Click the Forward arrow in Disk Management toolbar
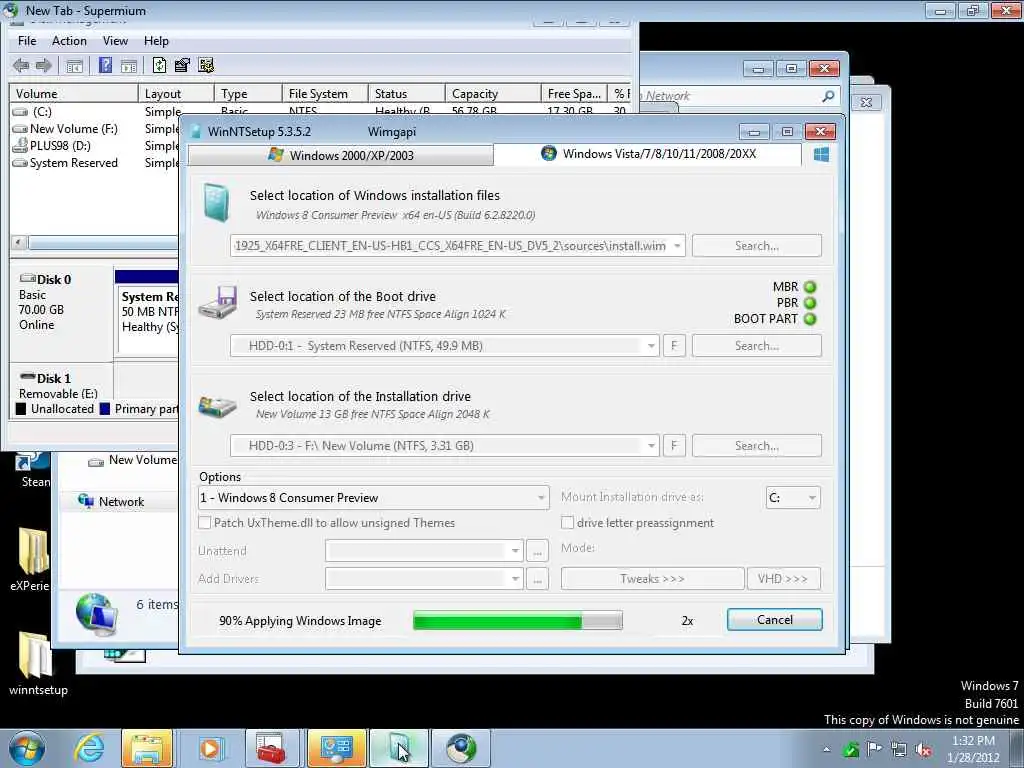The image size is (1024, 768). tap(44, 65)
